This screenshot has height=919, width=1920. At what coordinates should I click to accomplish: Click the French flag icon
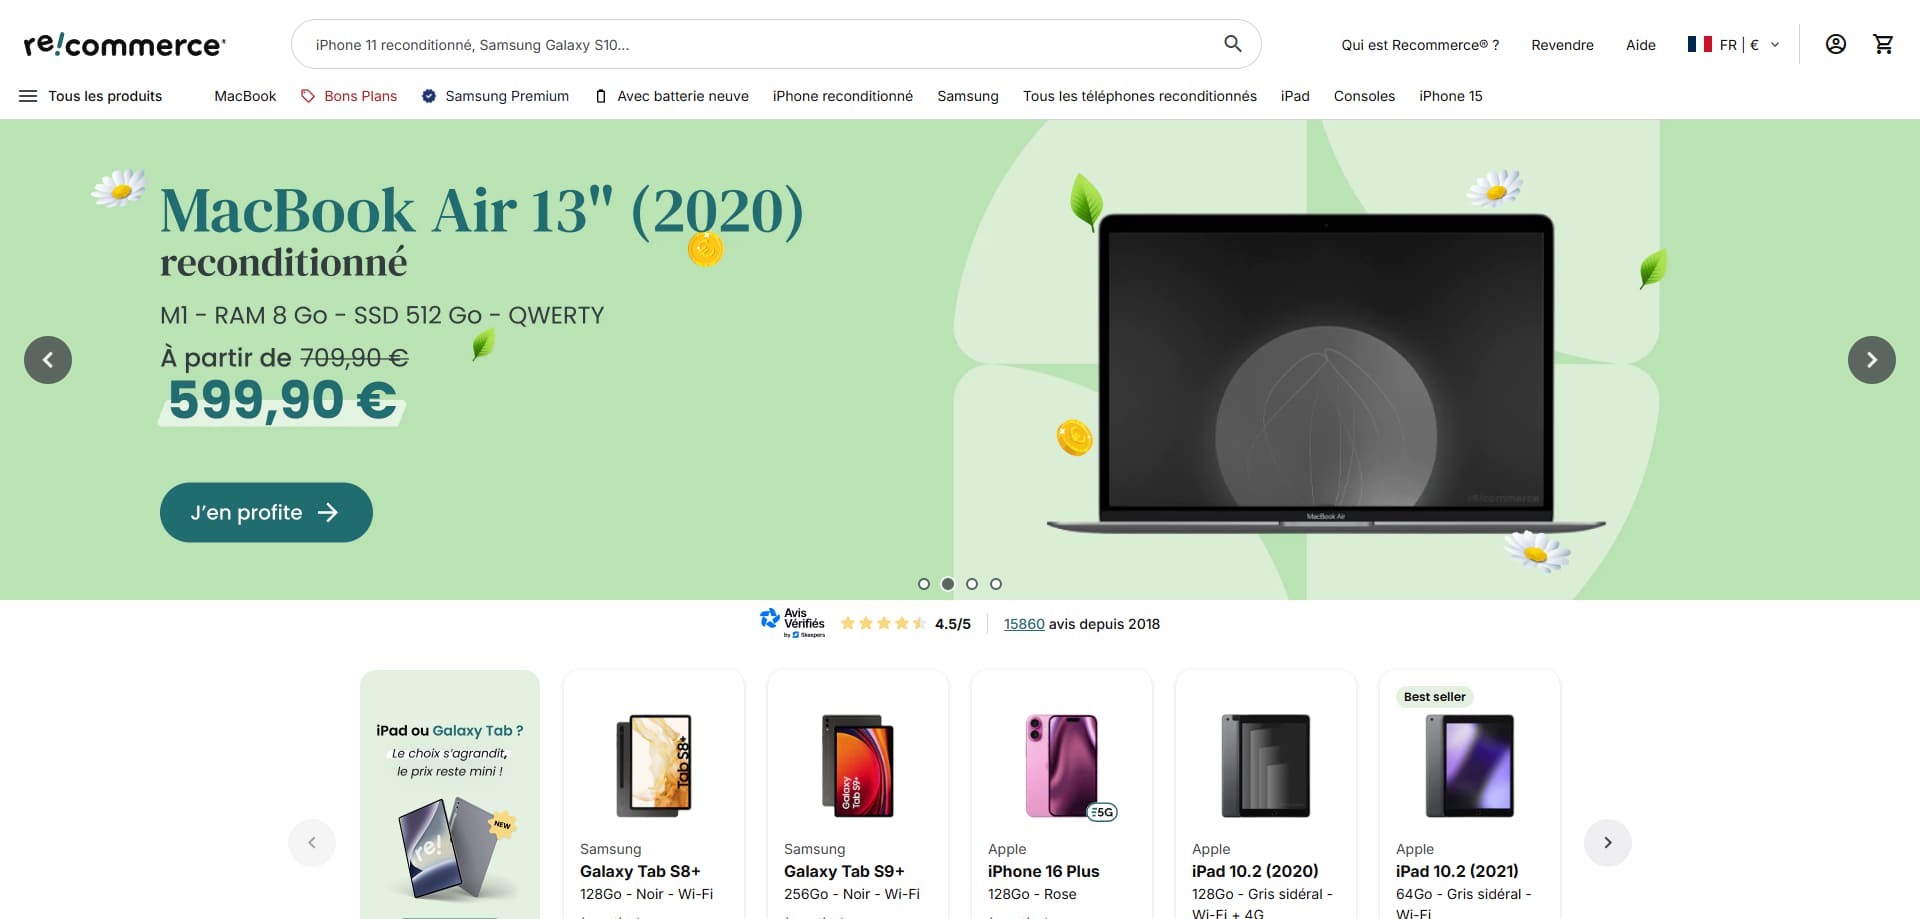point(1699,44)
